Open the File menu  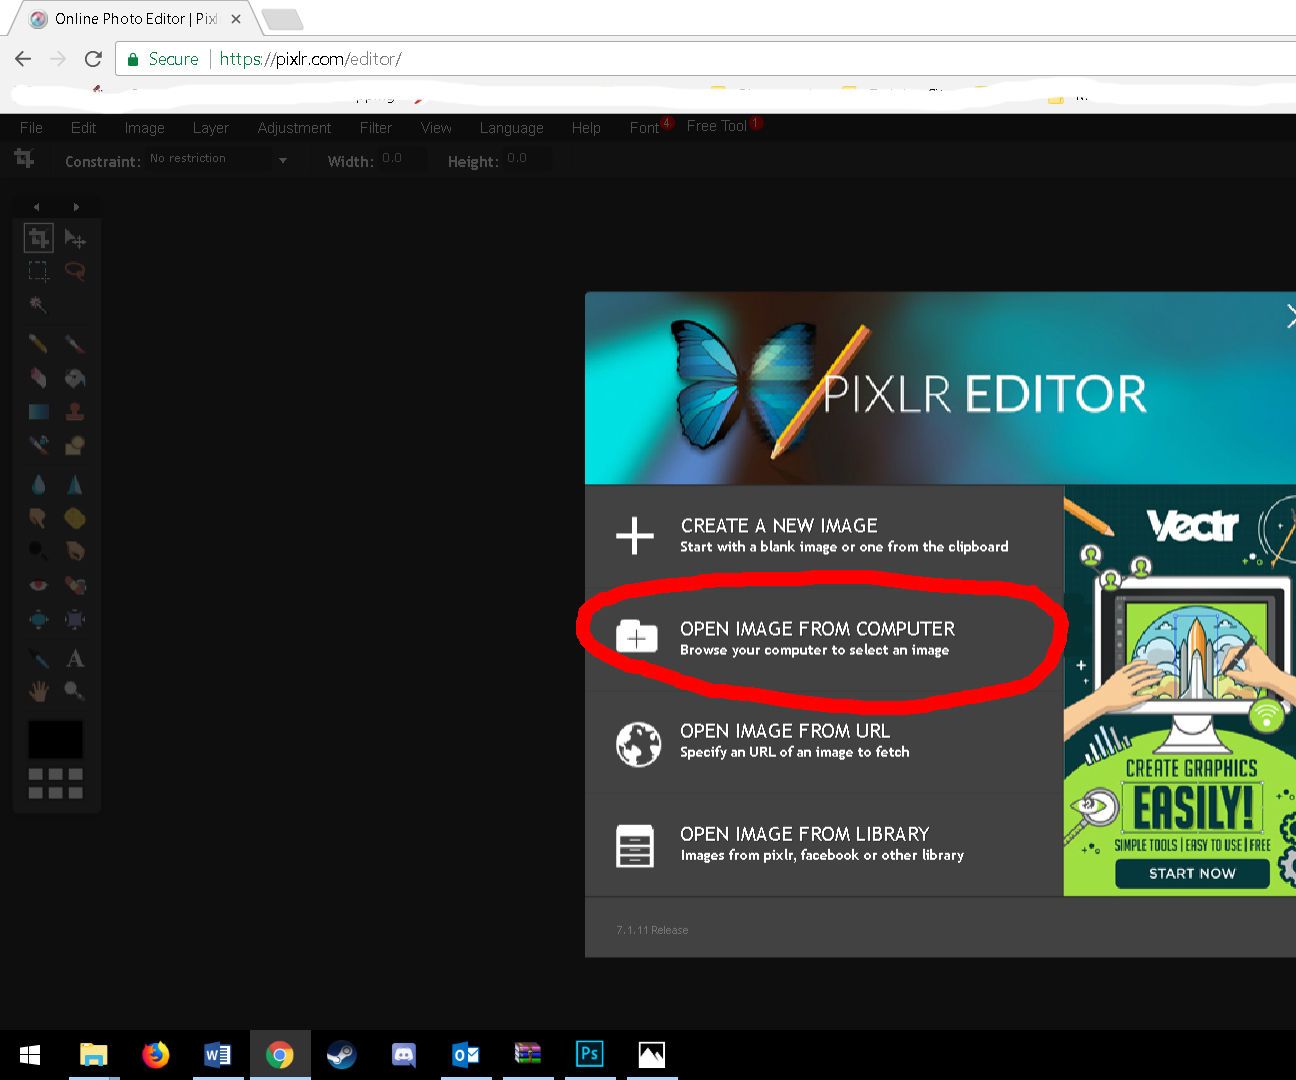31,128
